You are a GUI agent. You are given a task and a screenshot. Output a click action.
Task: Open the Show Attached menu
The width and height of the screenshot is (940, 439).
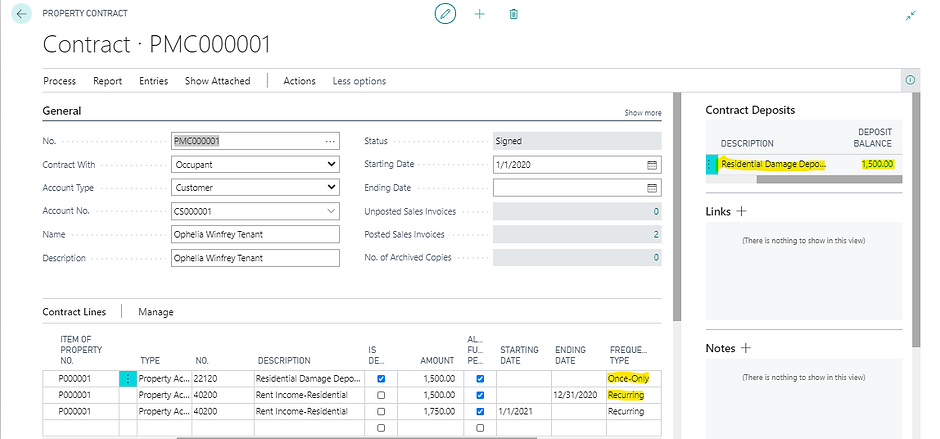[217, 81]
